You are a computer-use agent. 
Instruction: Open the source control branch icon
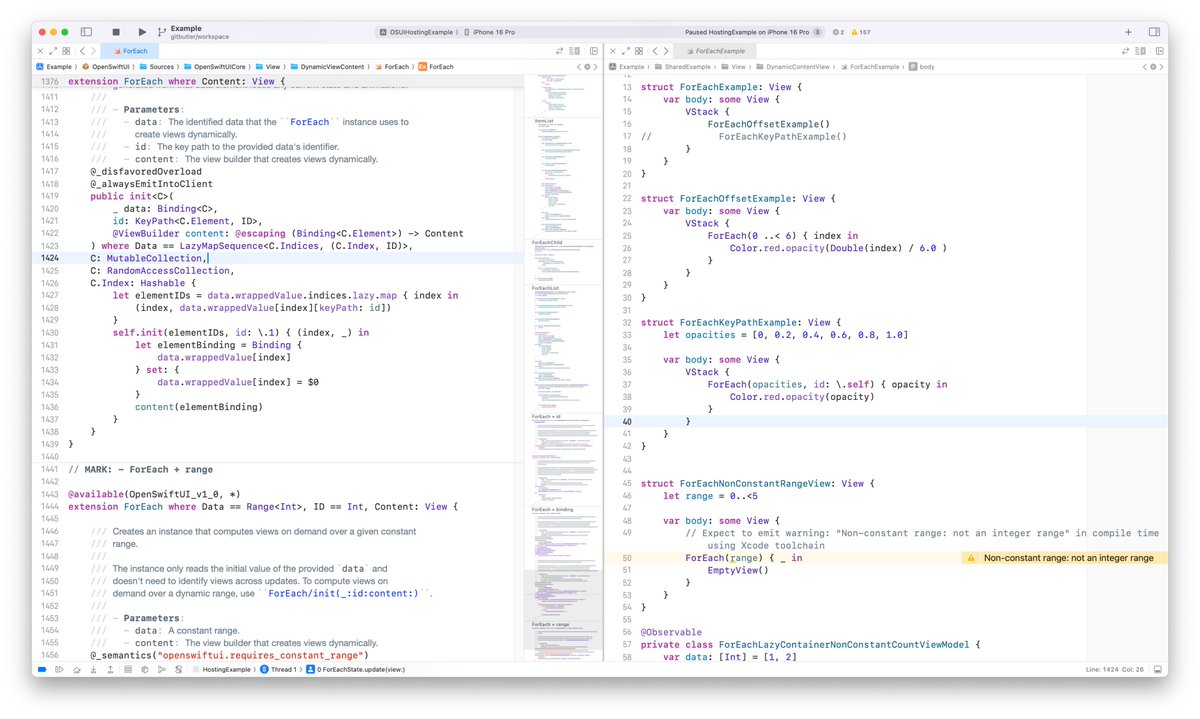pos(162,33)
